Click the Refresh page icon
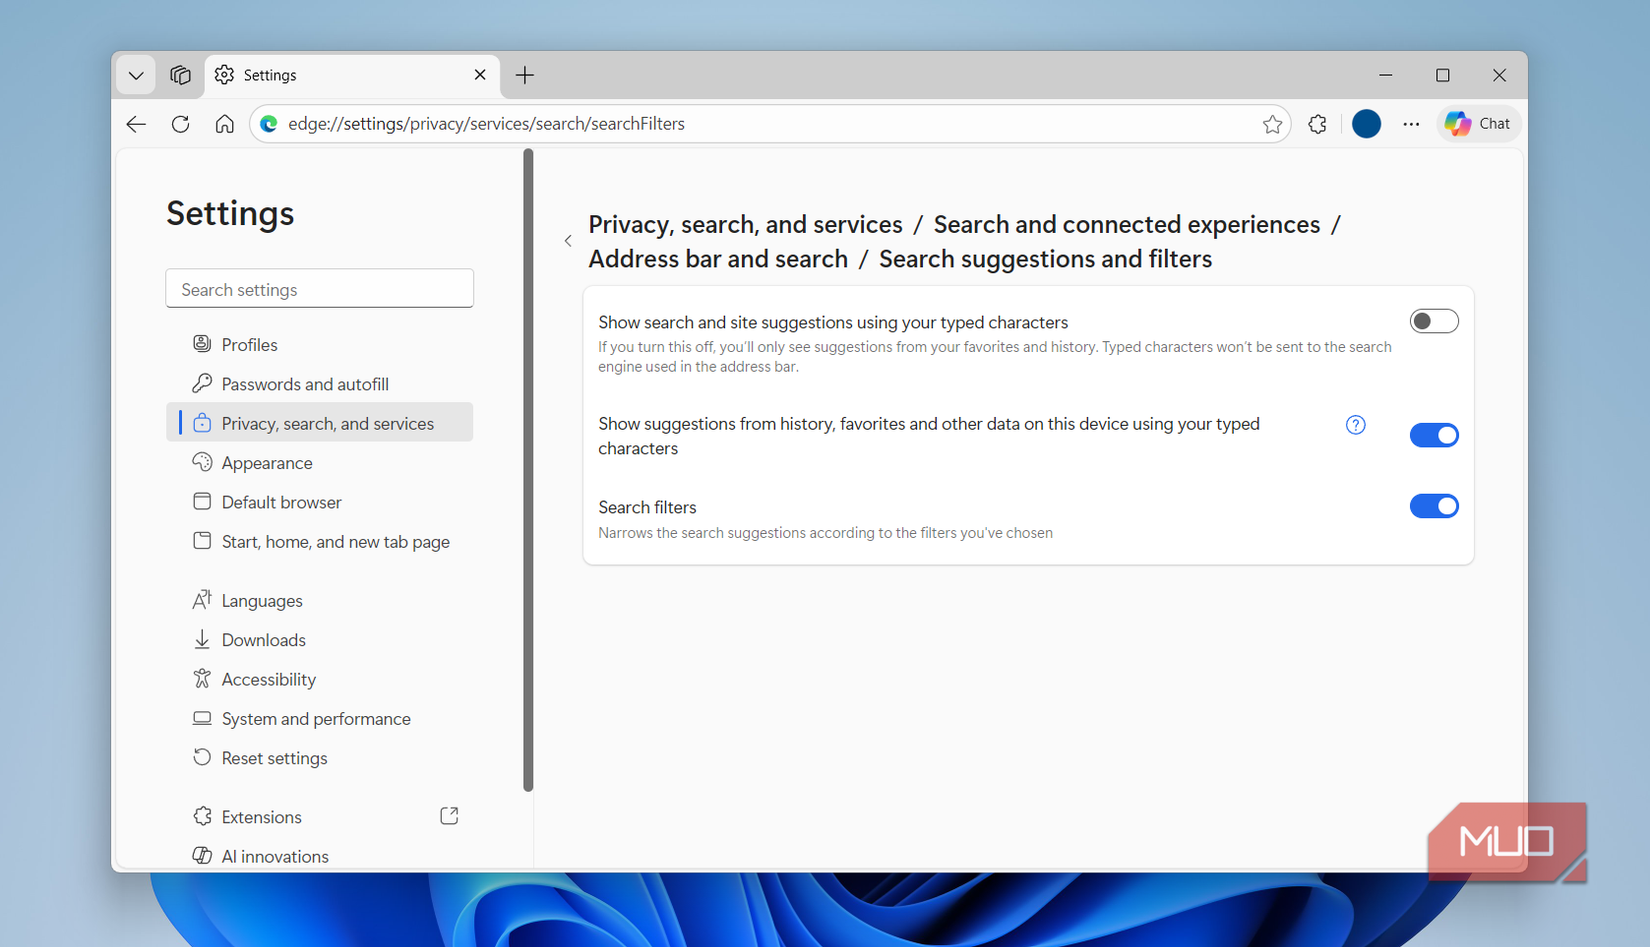 [x=180, y=123]
